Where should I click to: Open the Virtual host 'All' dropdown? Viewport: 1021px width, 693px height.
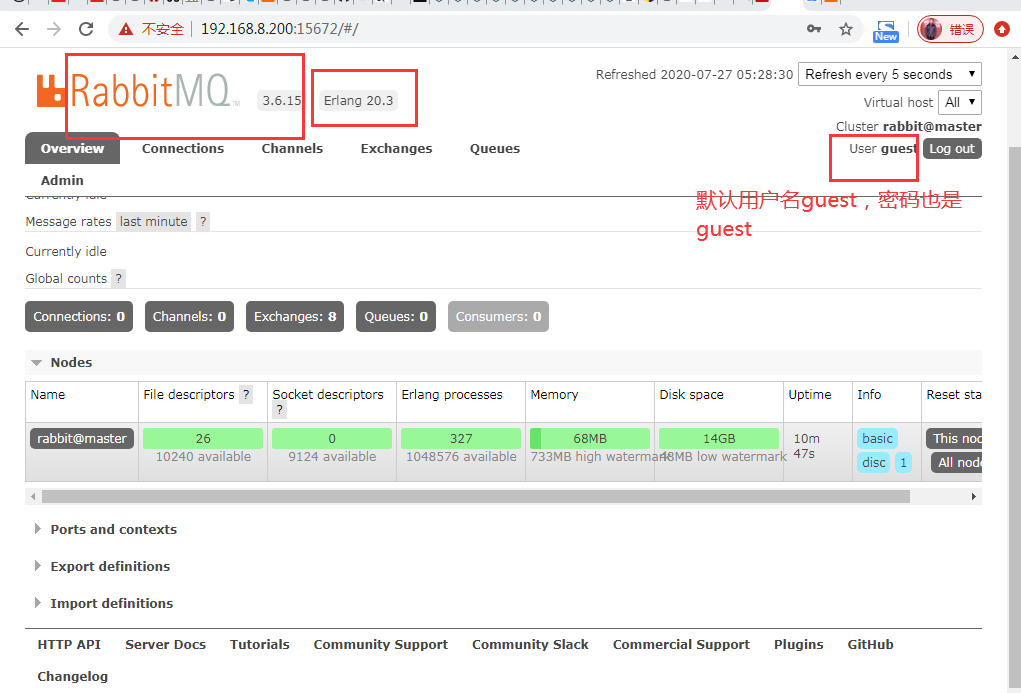coord(959,102)
